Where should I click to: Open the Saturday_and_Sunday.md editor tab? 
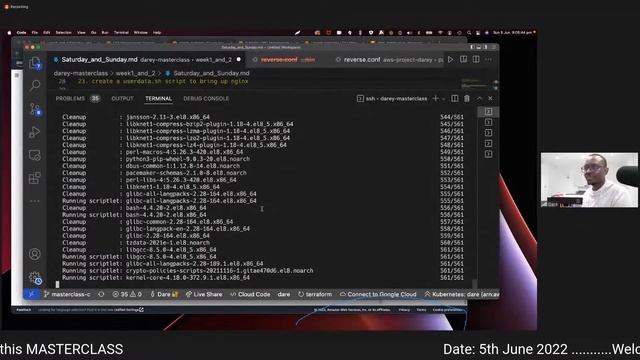coord(146,60)
